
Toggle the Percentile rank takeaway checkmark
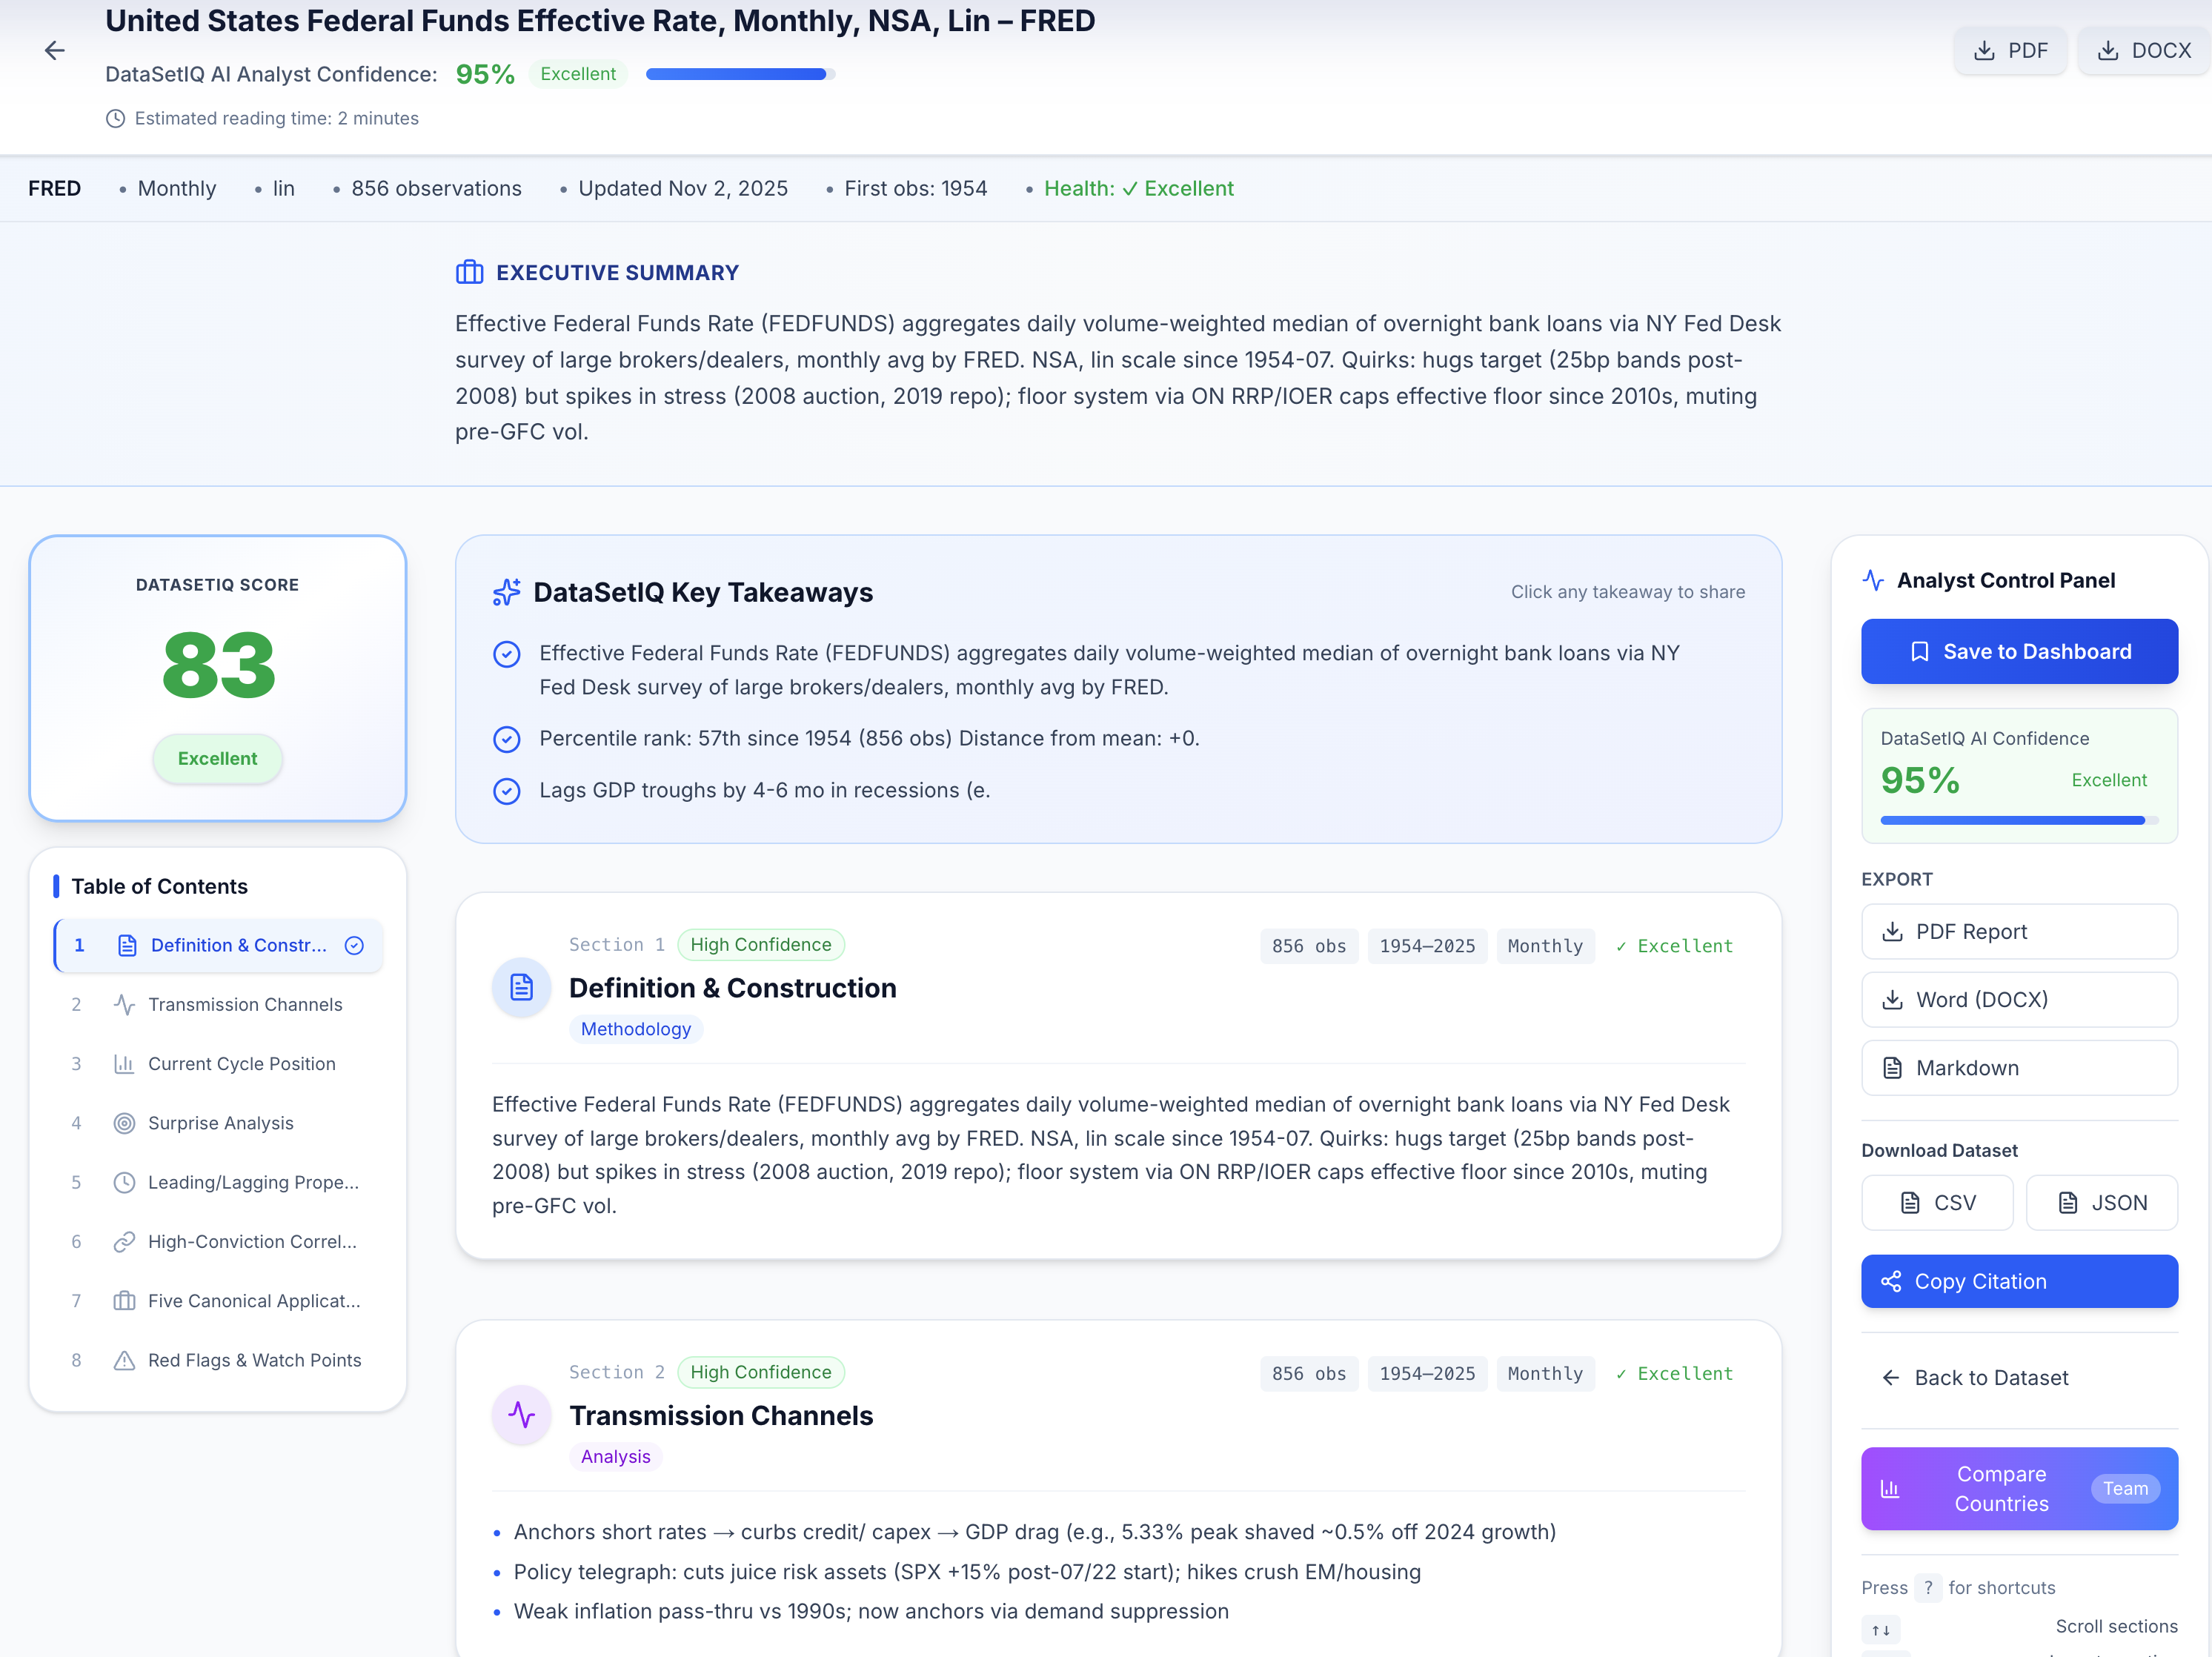[507, 739]
